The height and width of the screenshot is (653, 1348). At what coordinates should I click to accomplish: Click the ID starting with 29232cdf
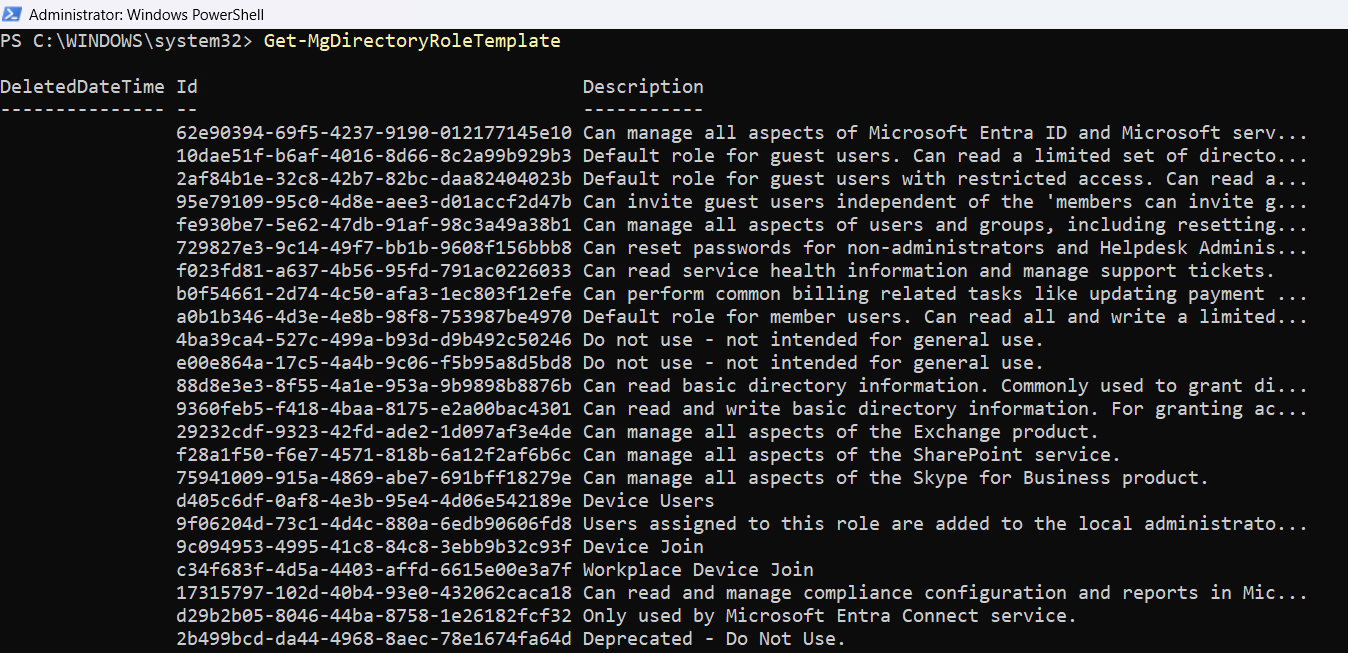click(x=374, y=432)
